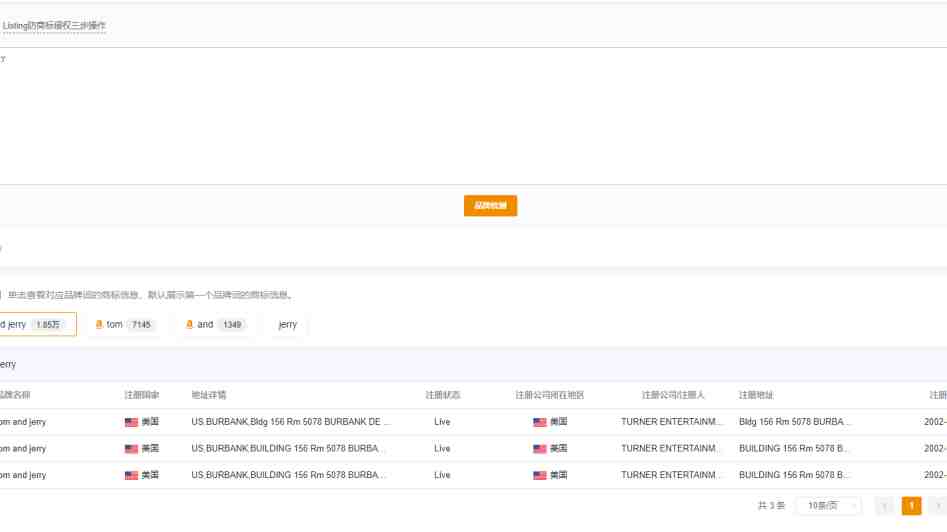Click inside the large brand text input area

pos(470,115)
